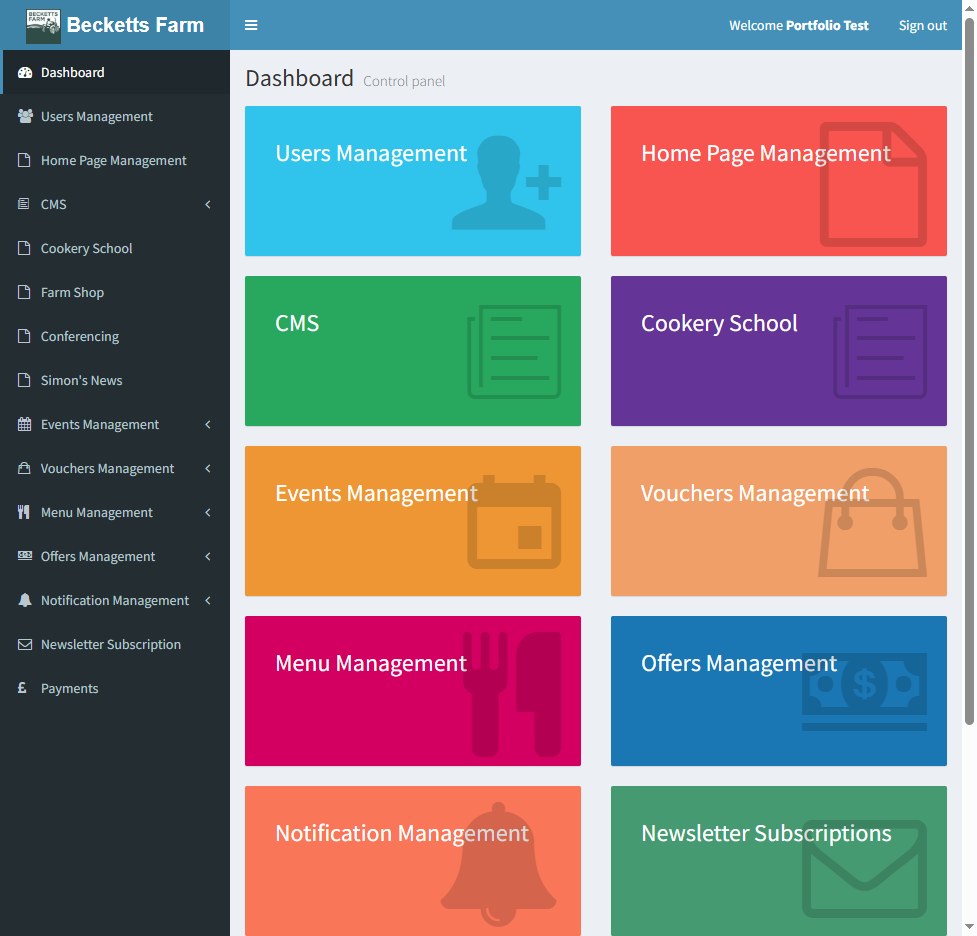Expand the Menu Management submenu chevron
The image size is (977, 936).
click(207, 512)
